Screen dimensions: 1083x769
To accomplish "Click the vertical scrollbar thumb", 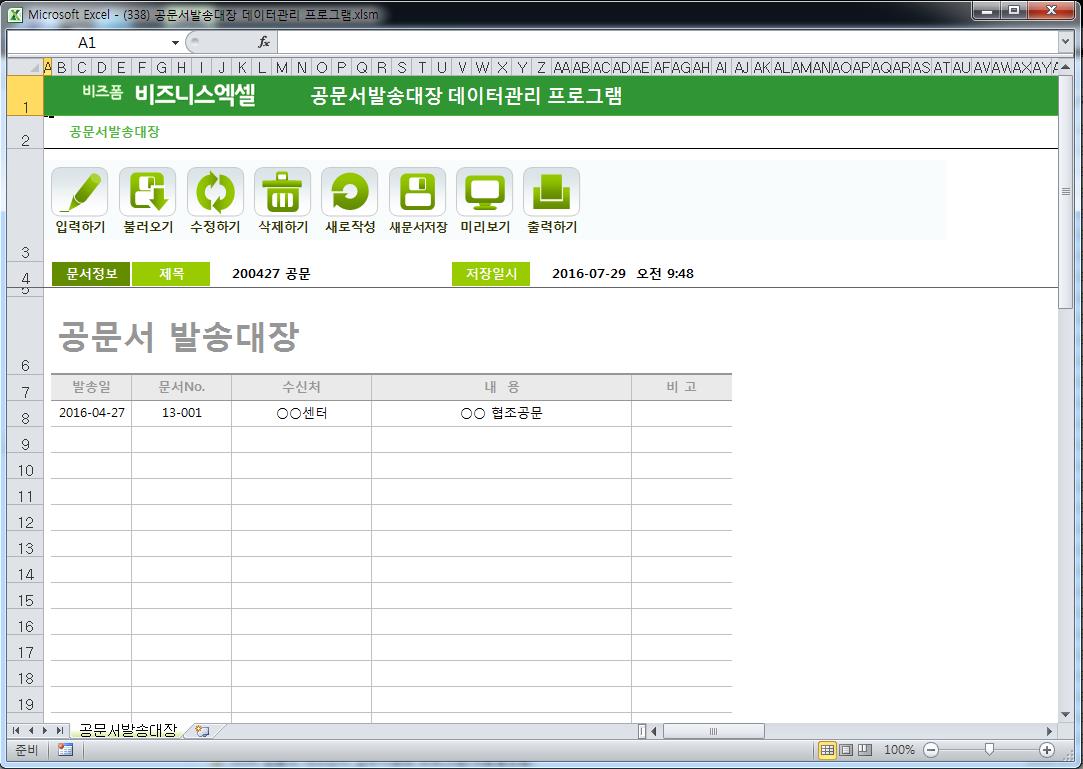I will click(1065, 191).
